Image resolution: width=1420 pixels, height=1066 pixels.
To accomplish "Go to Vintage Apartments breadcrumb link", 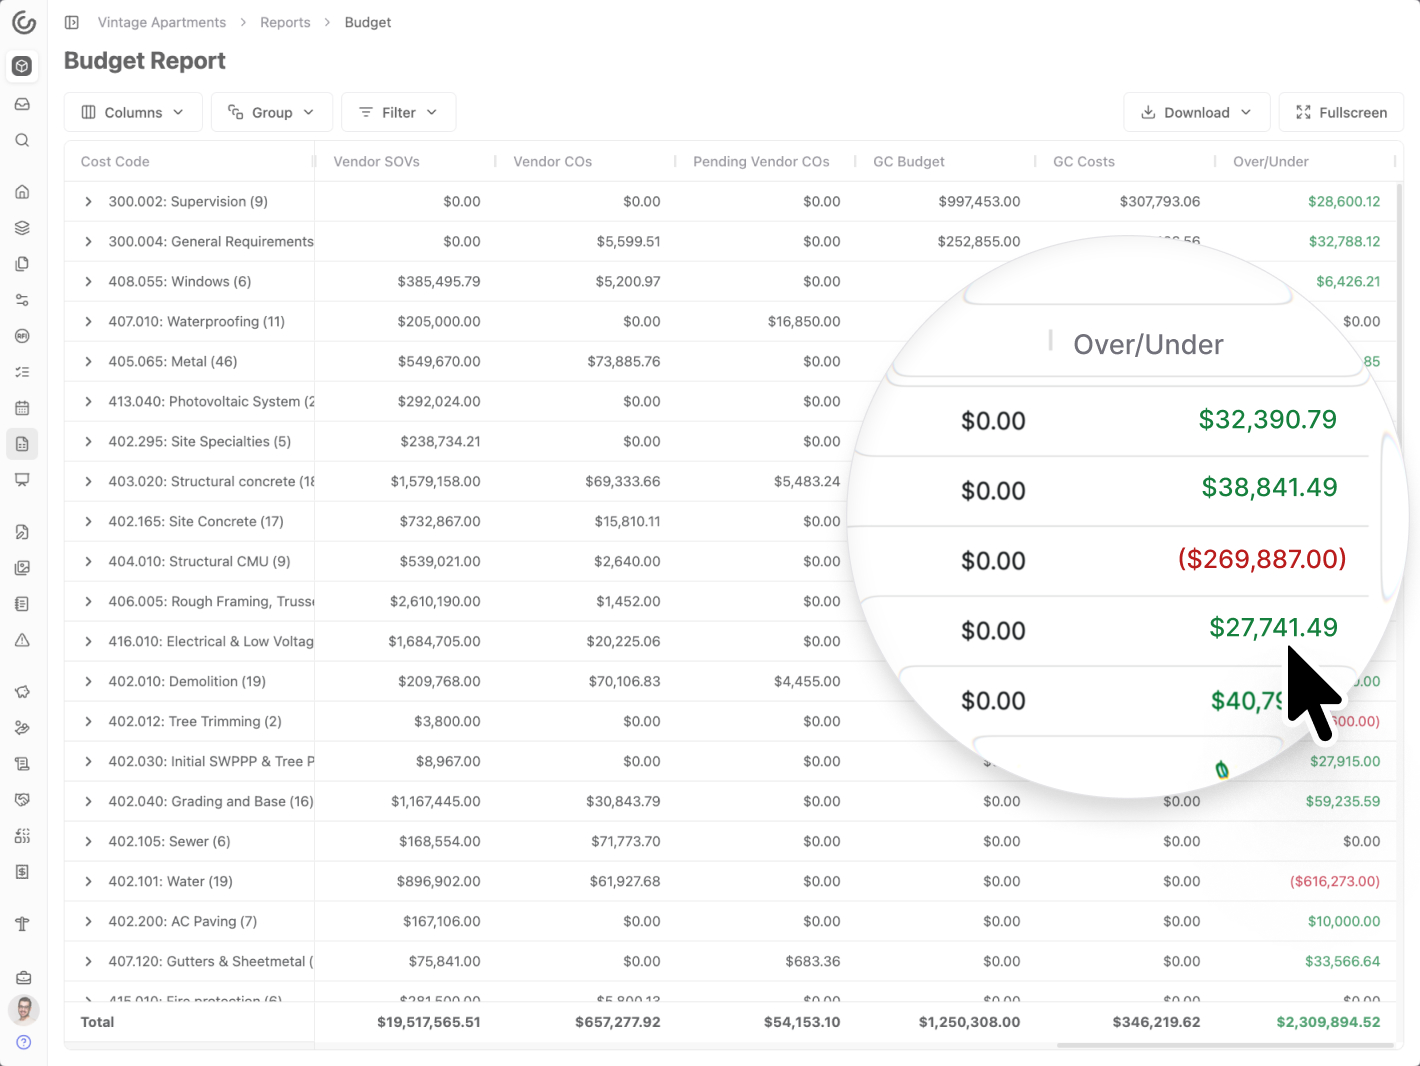I will click(x=162, y=22).
